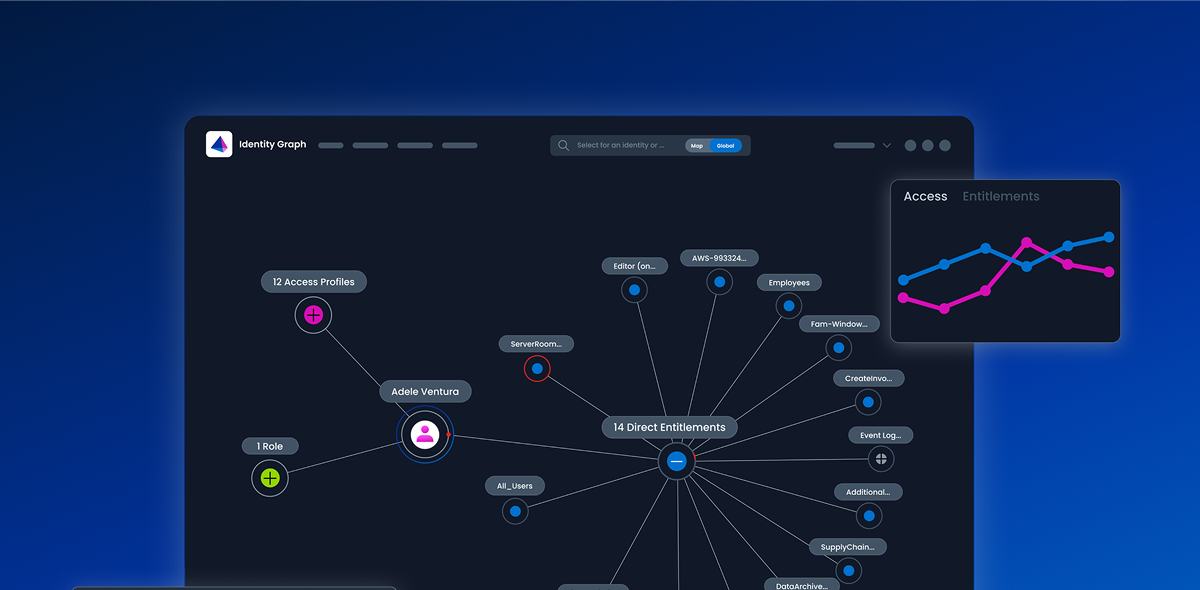Open the dropdown chevron in the top-right header

[x=887, y=145]
